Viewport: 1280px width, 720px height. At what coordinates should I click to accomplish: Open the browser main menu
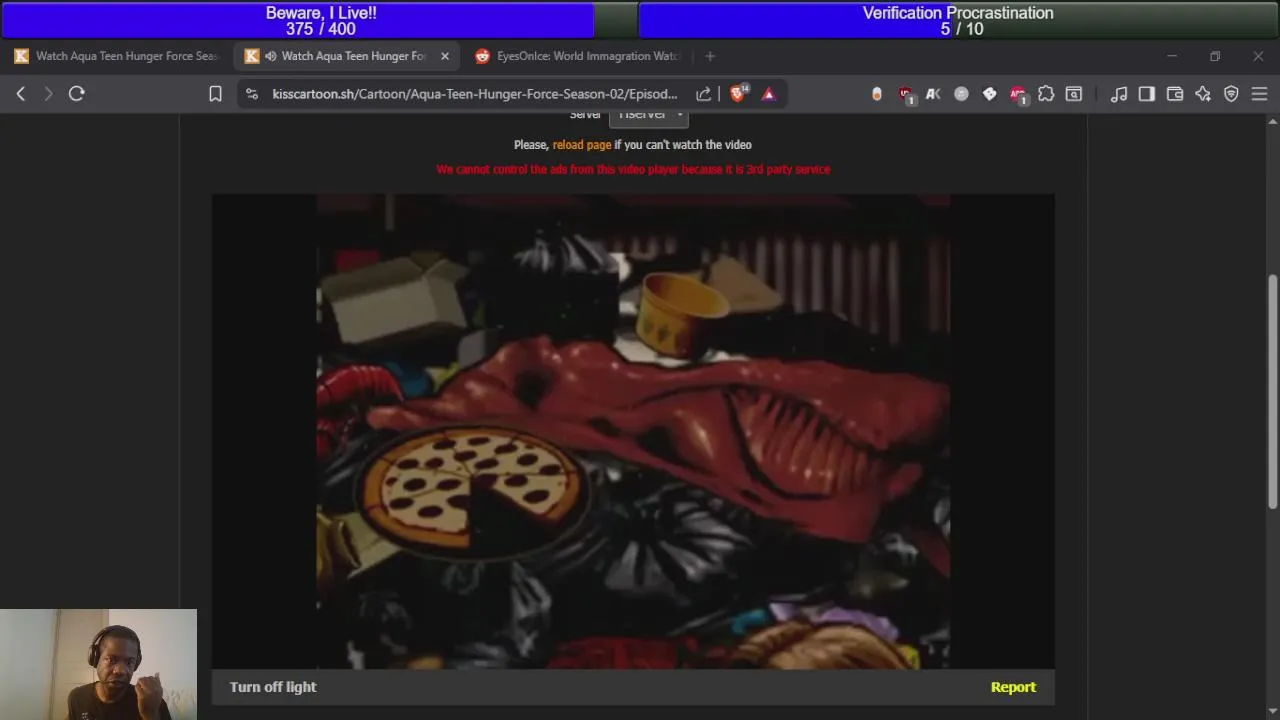click(x=1259, y=94)
